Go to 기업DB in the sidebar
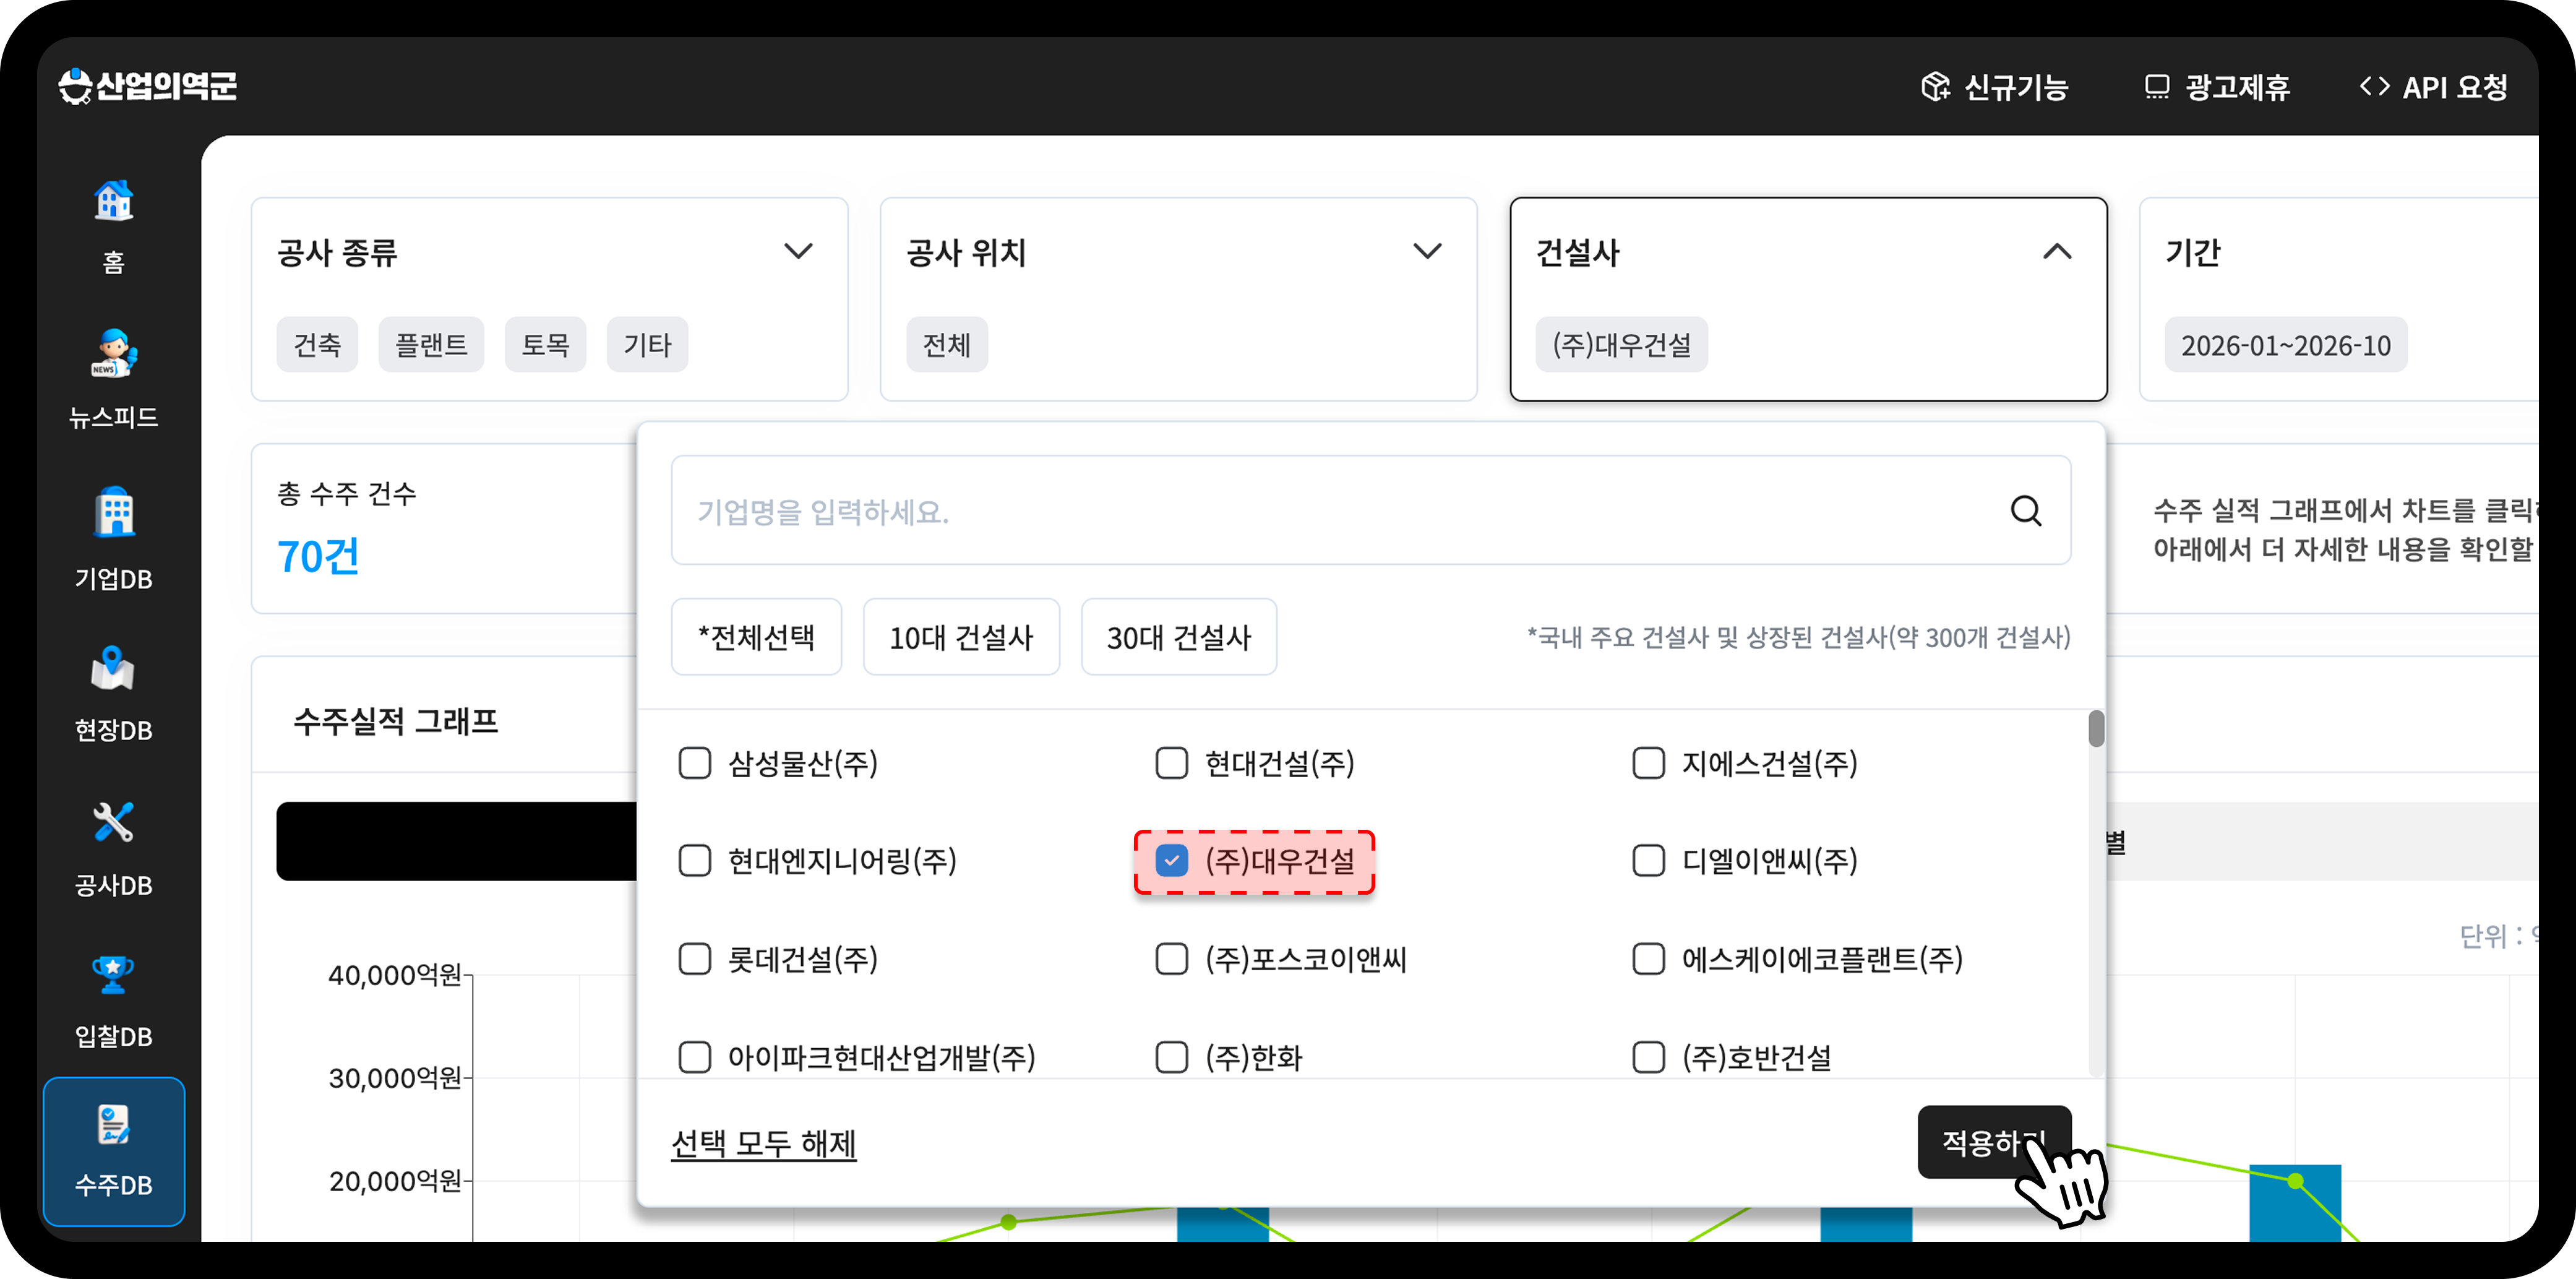 [x=113, y=538]
